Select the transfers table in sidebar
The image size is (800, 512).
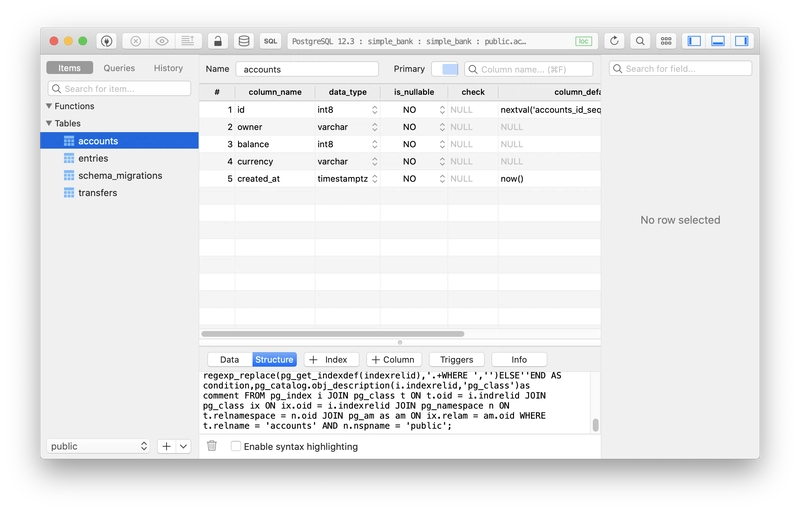tap(119, 193)
